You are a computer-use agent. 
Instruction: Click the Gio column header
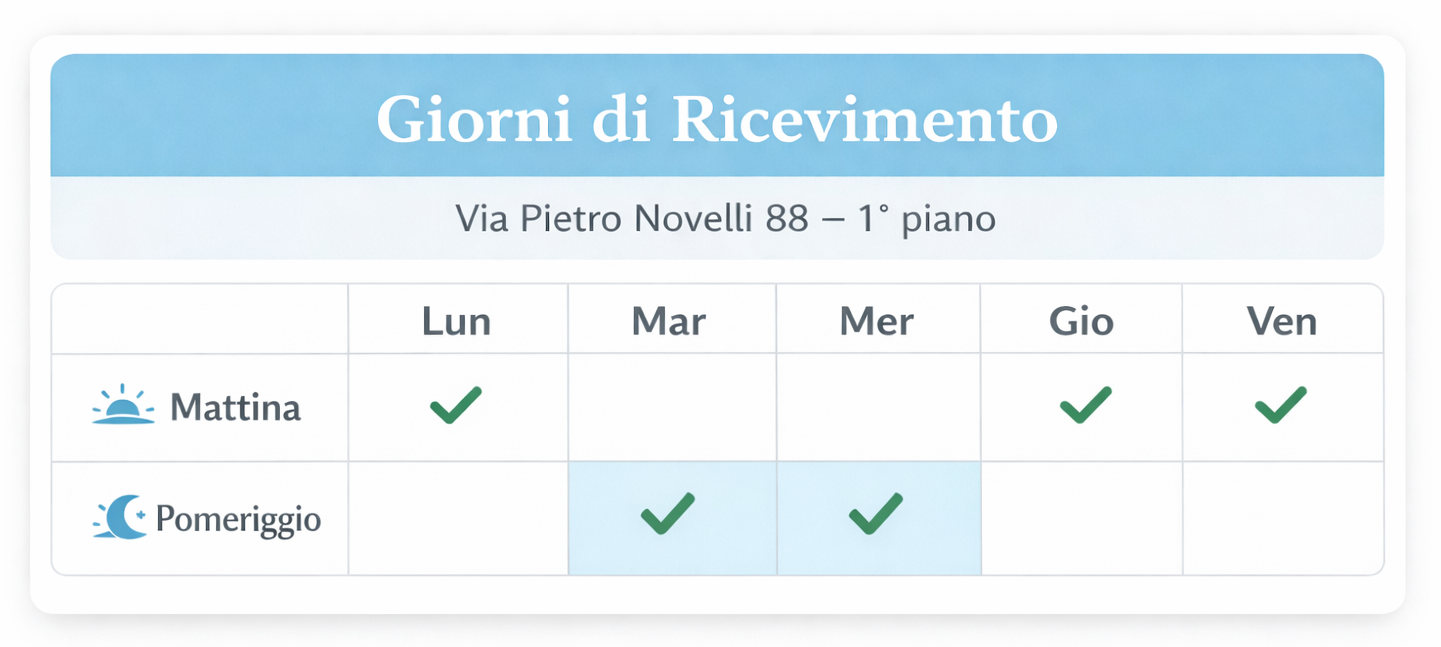tap(1081, 321)
